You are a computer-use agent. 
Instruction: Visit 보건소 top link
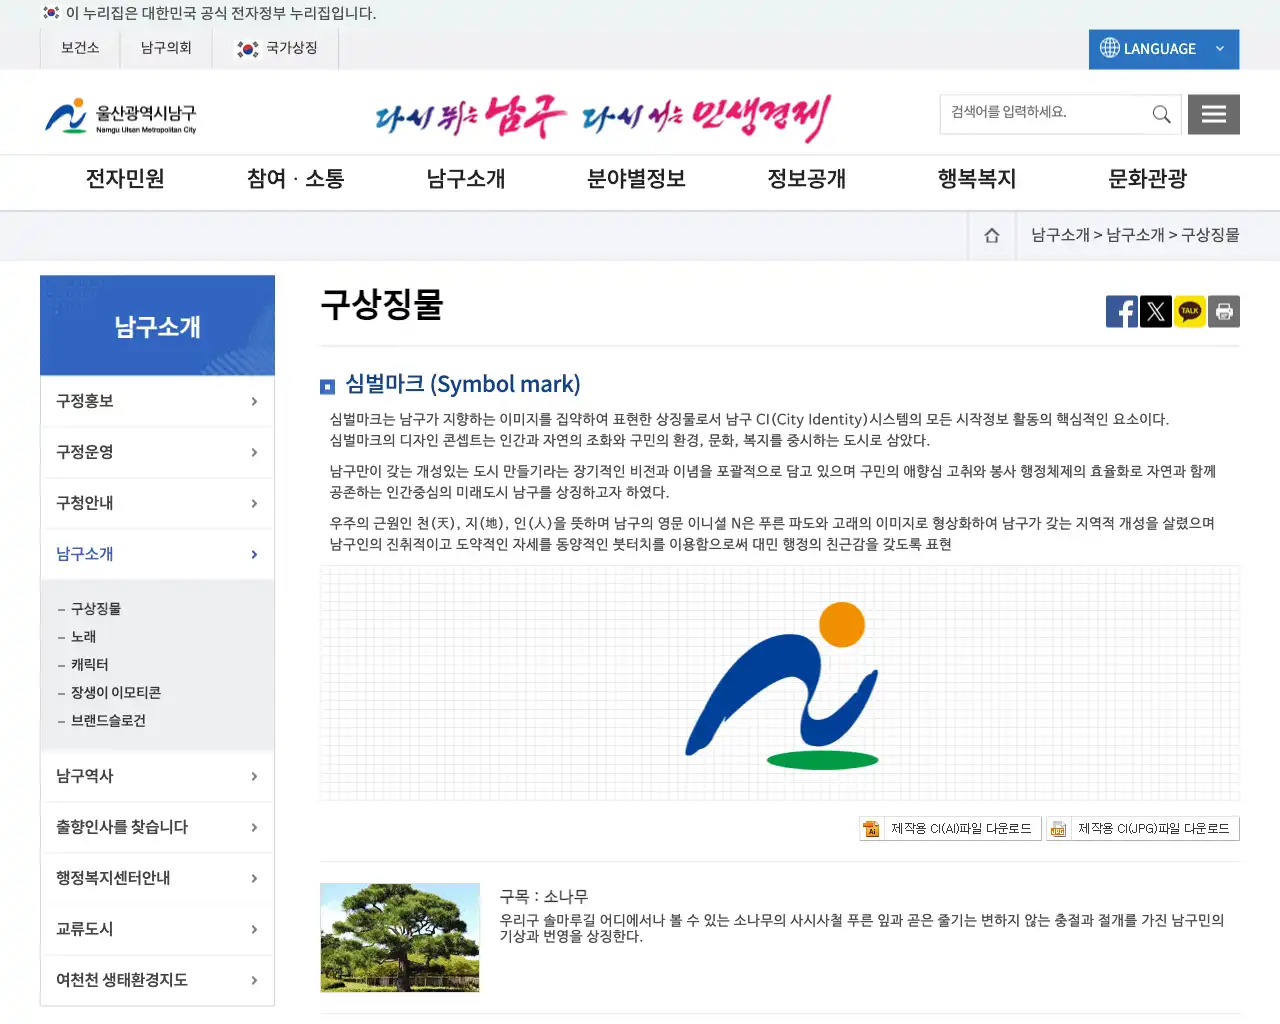click(80, 48)
